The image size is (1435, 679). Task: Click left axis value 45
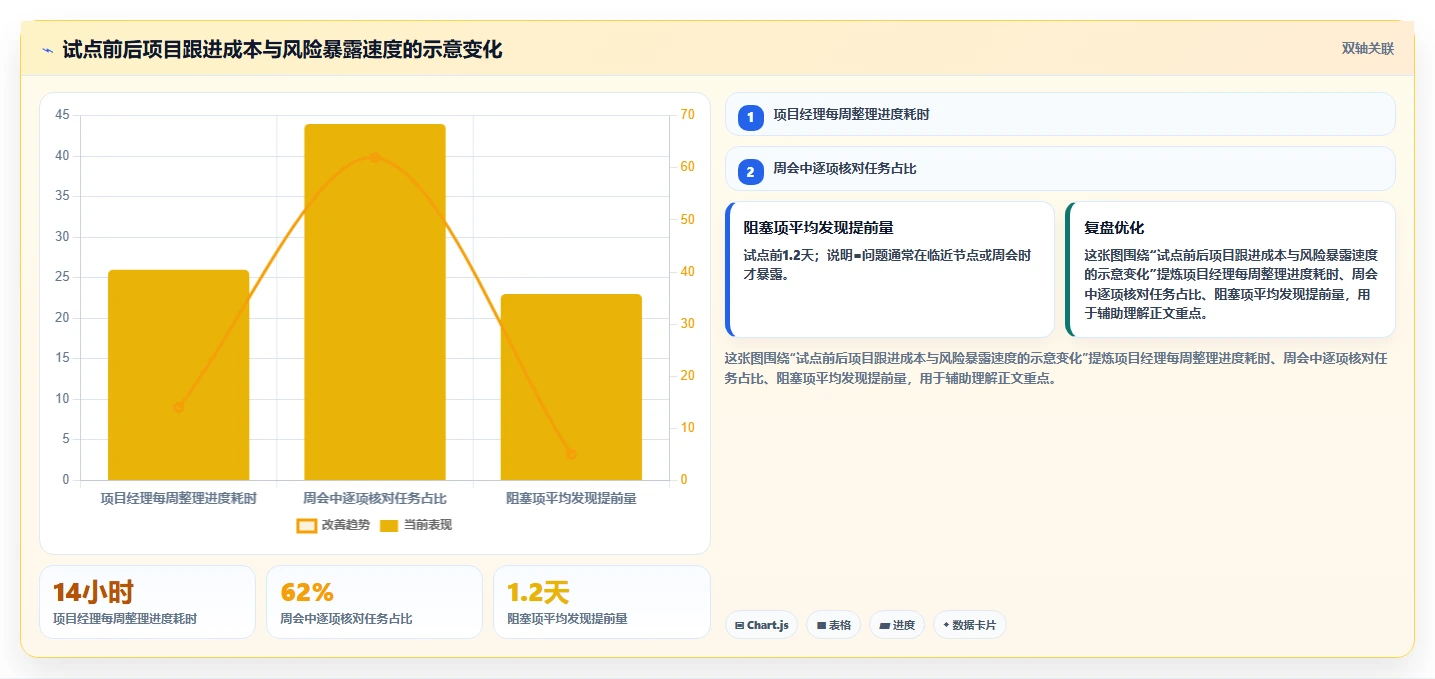(62, 115)
